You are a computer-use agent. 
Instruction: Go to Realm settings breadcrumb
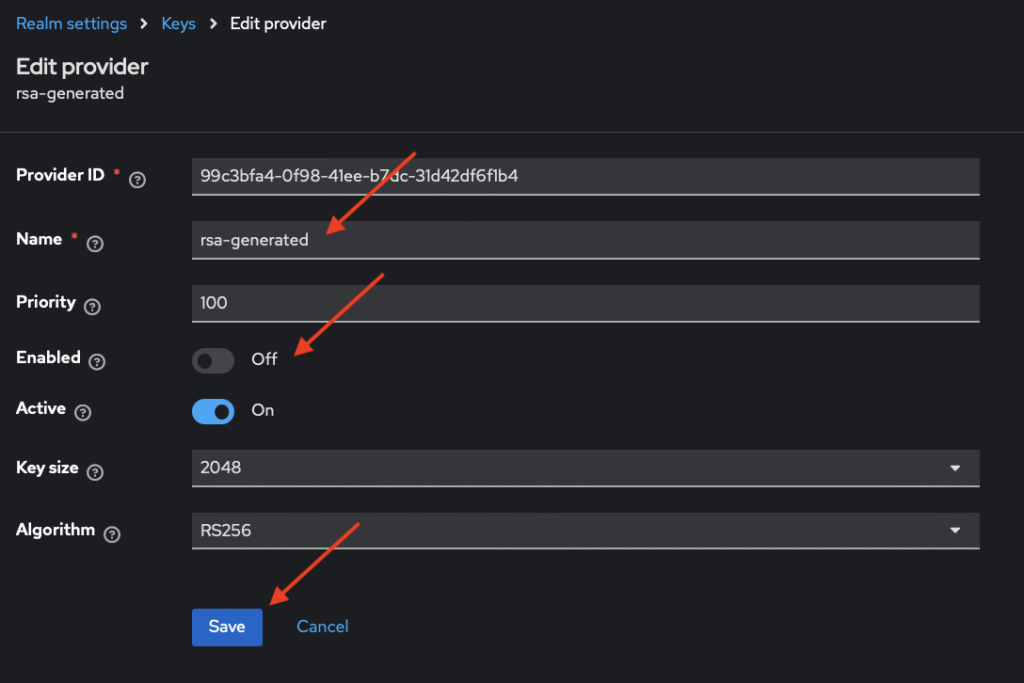point(71,23)
